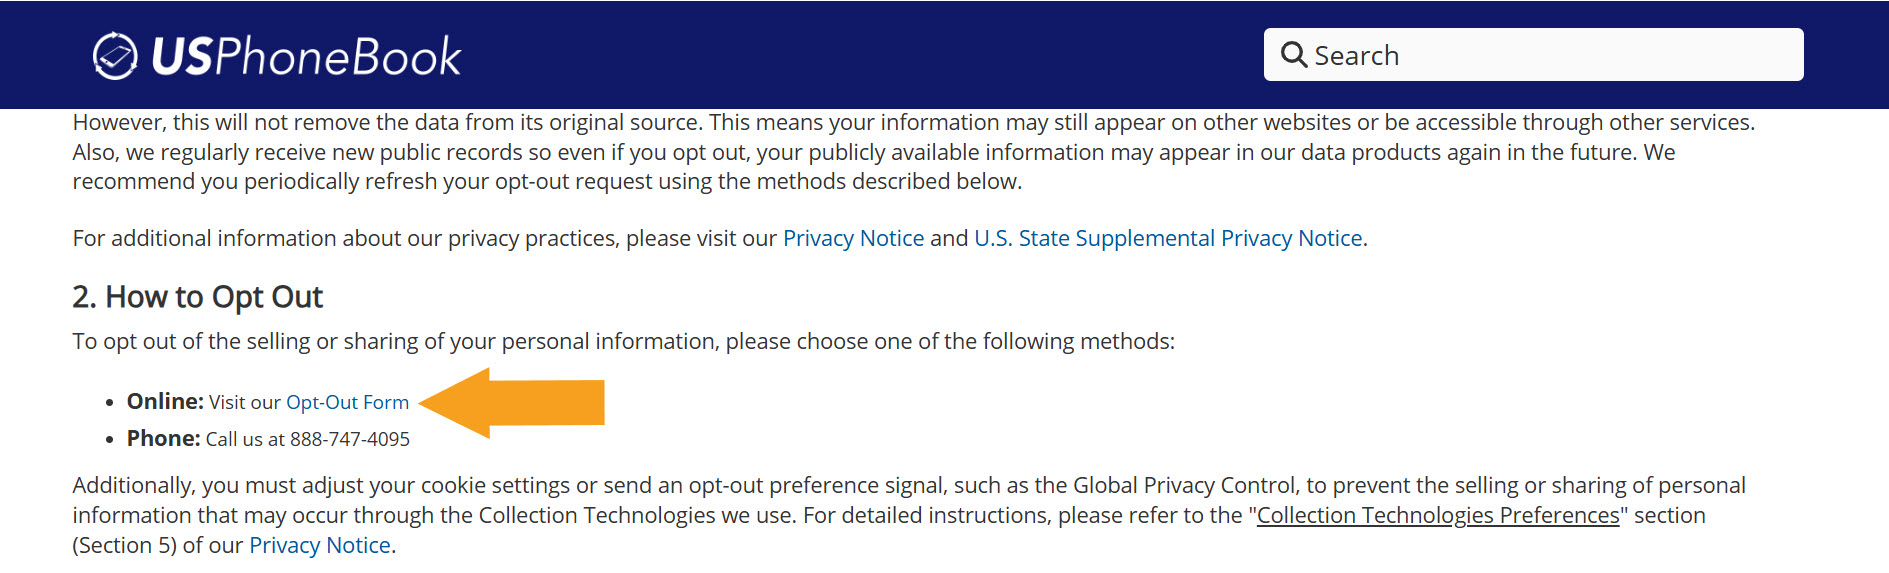Click the bullet point before "Online:"
This screenshot has width=1889, height=573.
110,402
